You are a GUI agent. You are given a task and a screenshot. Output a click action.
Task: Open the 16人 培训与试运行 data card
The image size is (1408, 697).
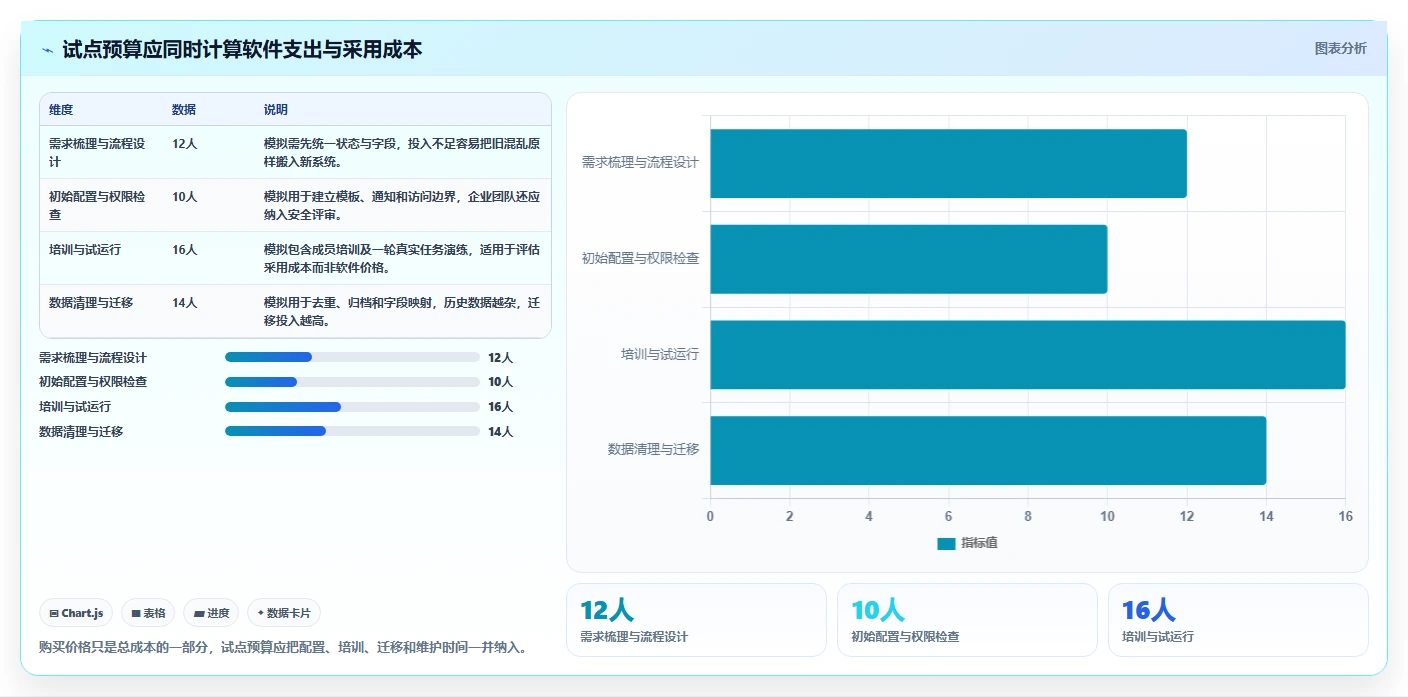1238,620
